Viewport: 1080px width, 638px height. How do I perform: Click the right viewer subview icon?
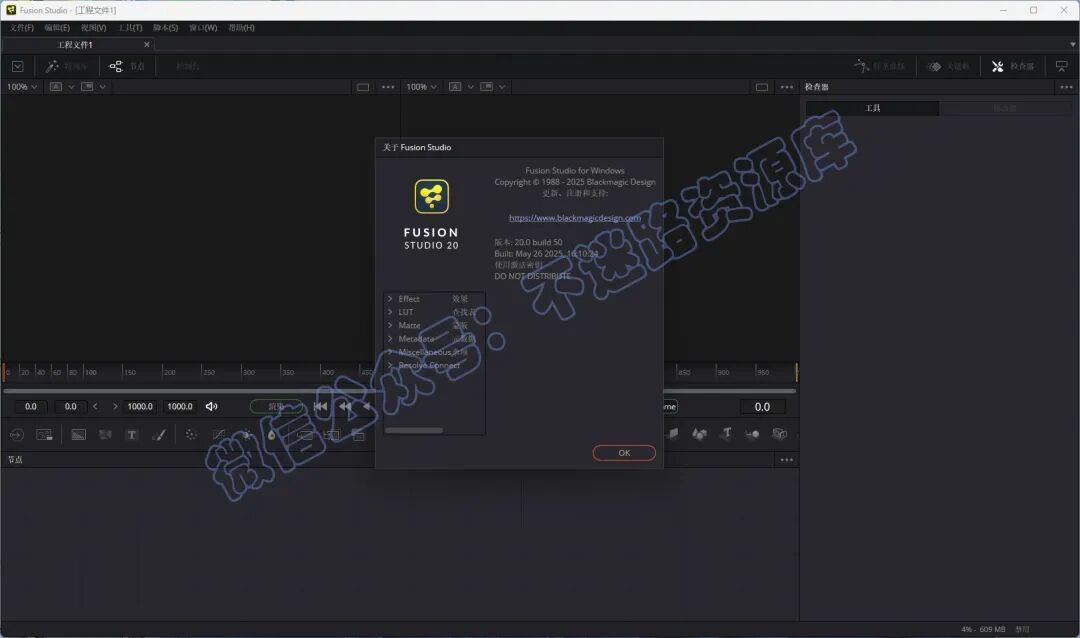click(486, 87)
